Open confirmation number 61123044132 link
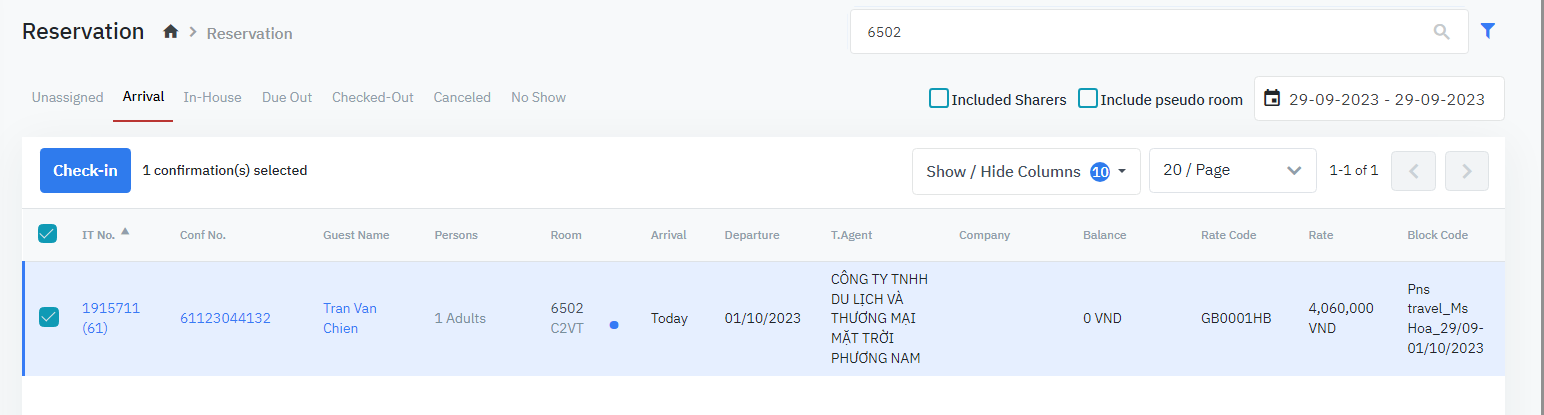This screenshot has width=1544, height=415. coord(225,318)
